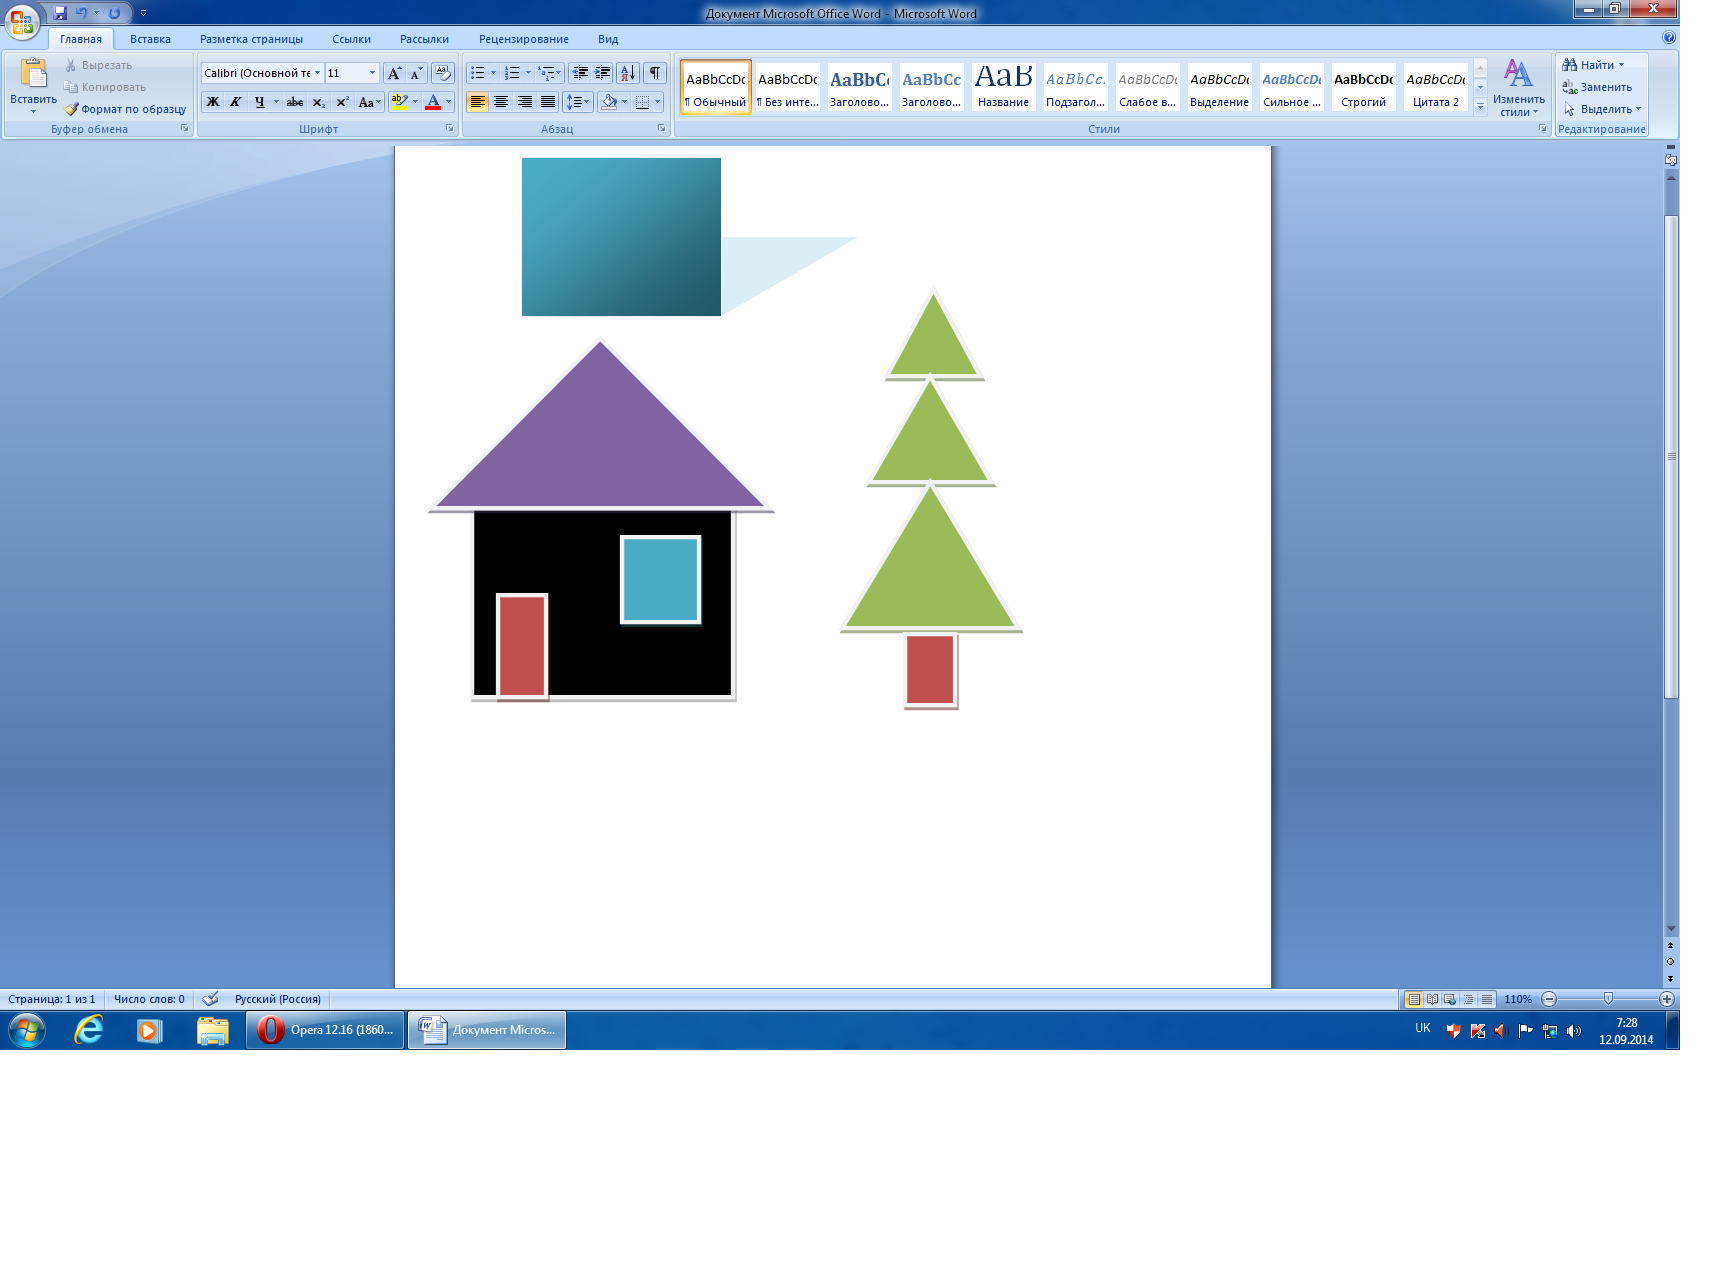Switch to Opera 12.16 taskbar window
The width and height of the screenshot is (1718, 1272).
325,1030
